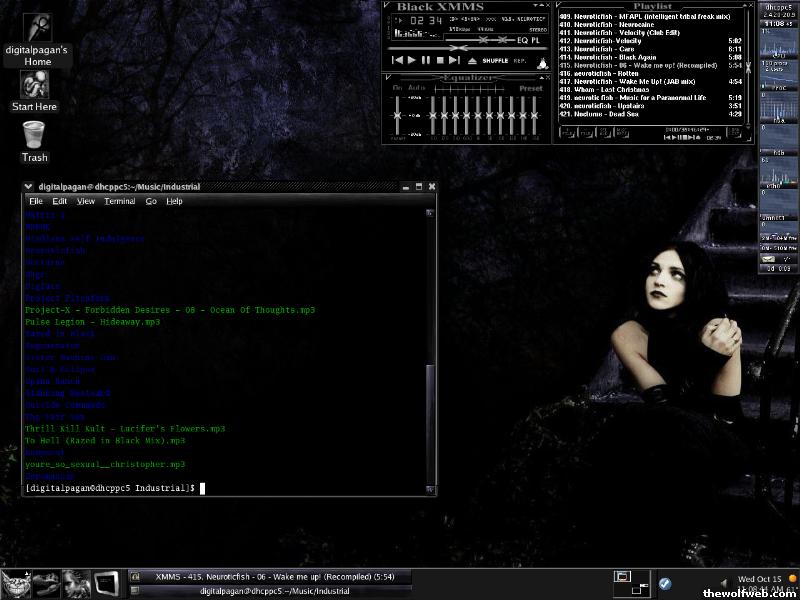Stop the current XMMS track
This screenshot has width=800, height=600.
point(440,60)
